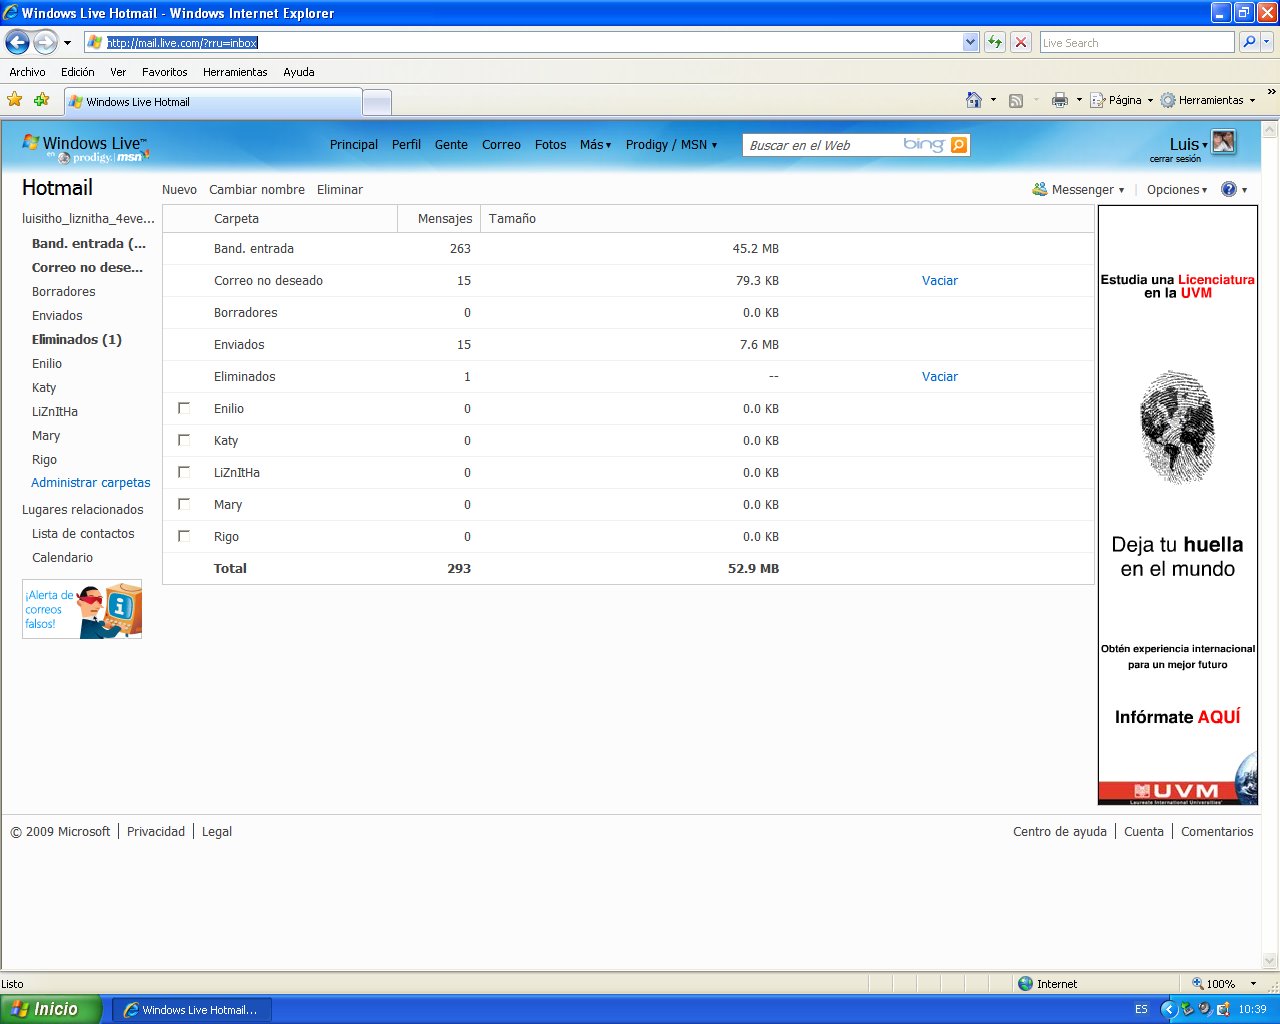Click the Bing search button
This screenshot has height=1024, width=1280.
point(959,145)
